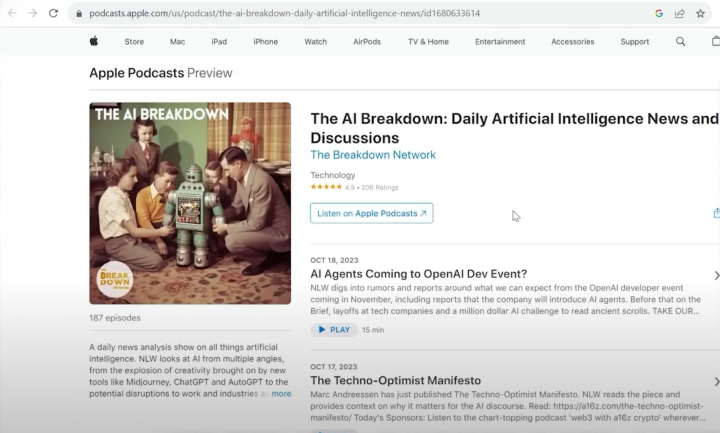Click the Listen on Apple Podcasts button
The width and height of the screenshot is (720, 433).
click(371, 213)
